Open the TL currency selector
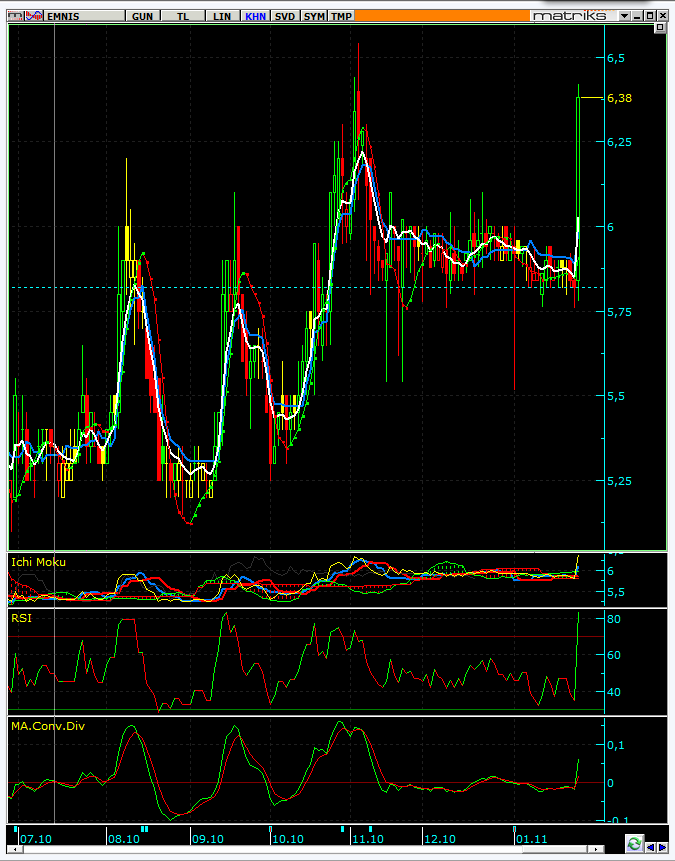Image resolution: width=675 pixels, height=861 pixels. click(x=183, y=16)
